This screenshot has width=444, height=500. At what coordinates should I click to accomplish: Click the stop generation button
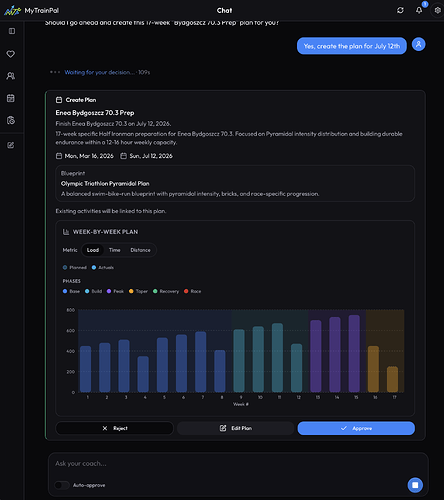(415, 485)
